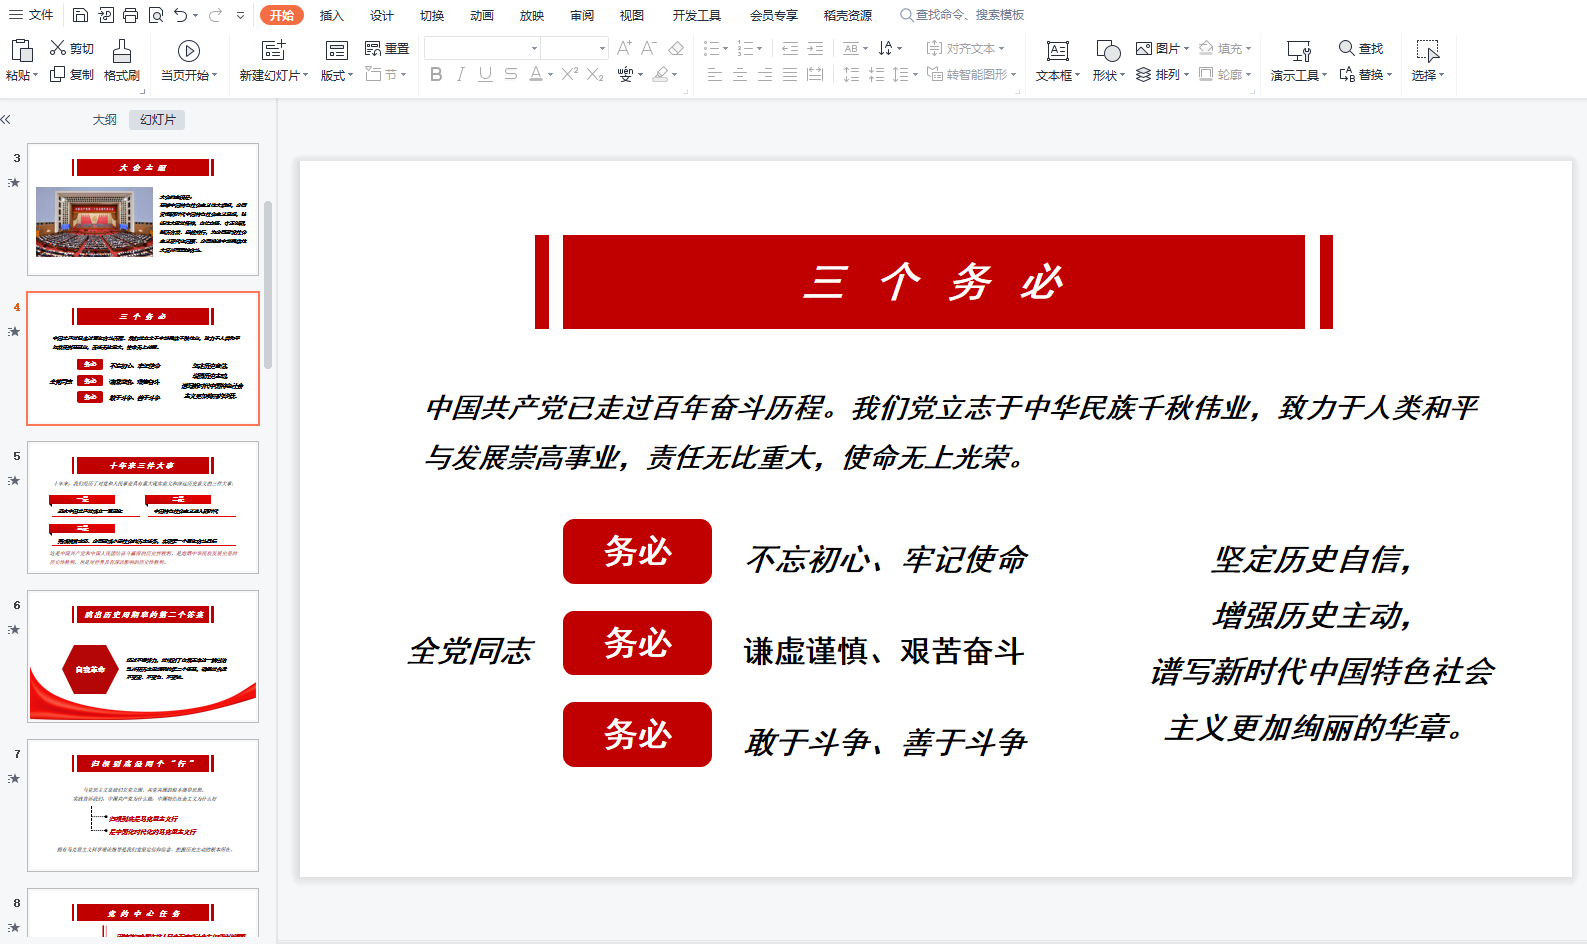Select slide 5 thumbnail 十年来三件大事

143,507
